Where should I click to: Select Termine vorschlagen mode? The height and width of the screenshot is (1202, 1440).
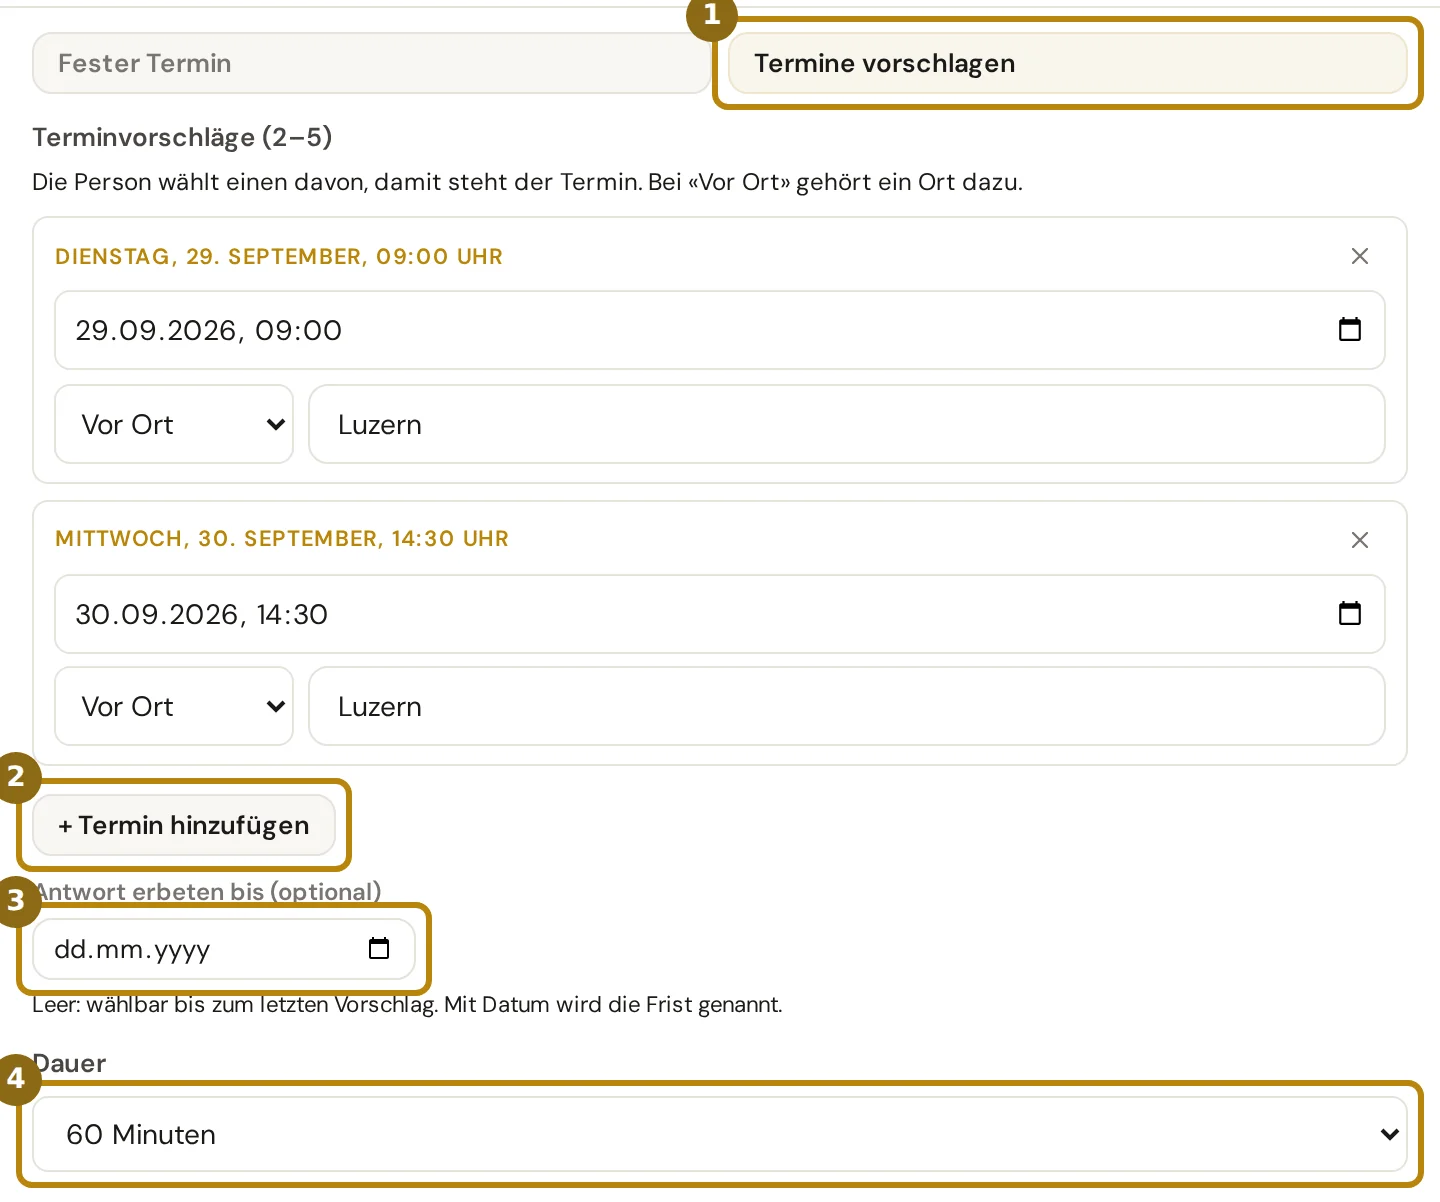(1067, 63)
